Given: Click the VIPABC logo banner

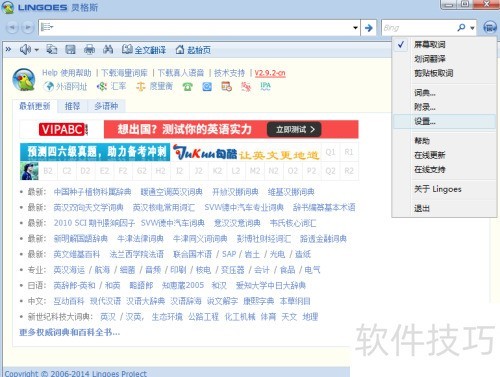Looking at the screenshot, I should click(x=63, y=129).
